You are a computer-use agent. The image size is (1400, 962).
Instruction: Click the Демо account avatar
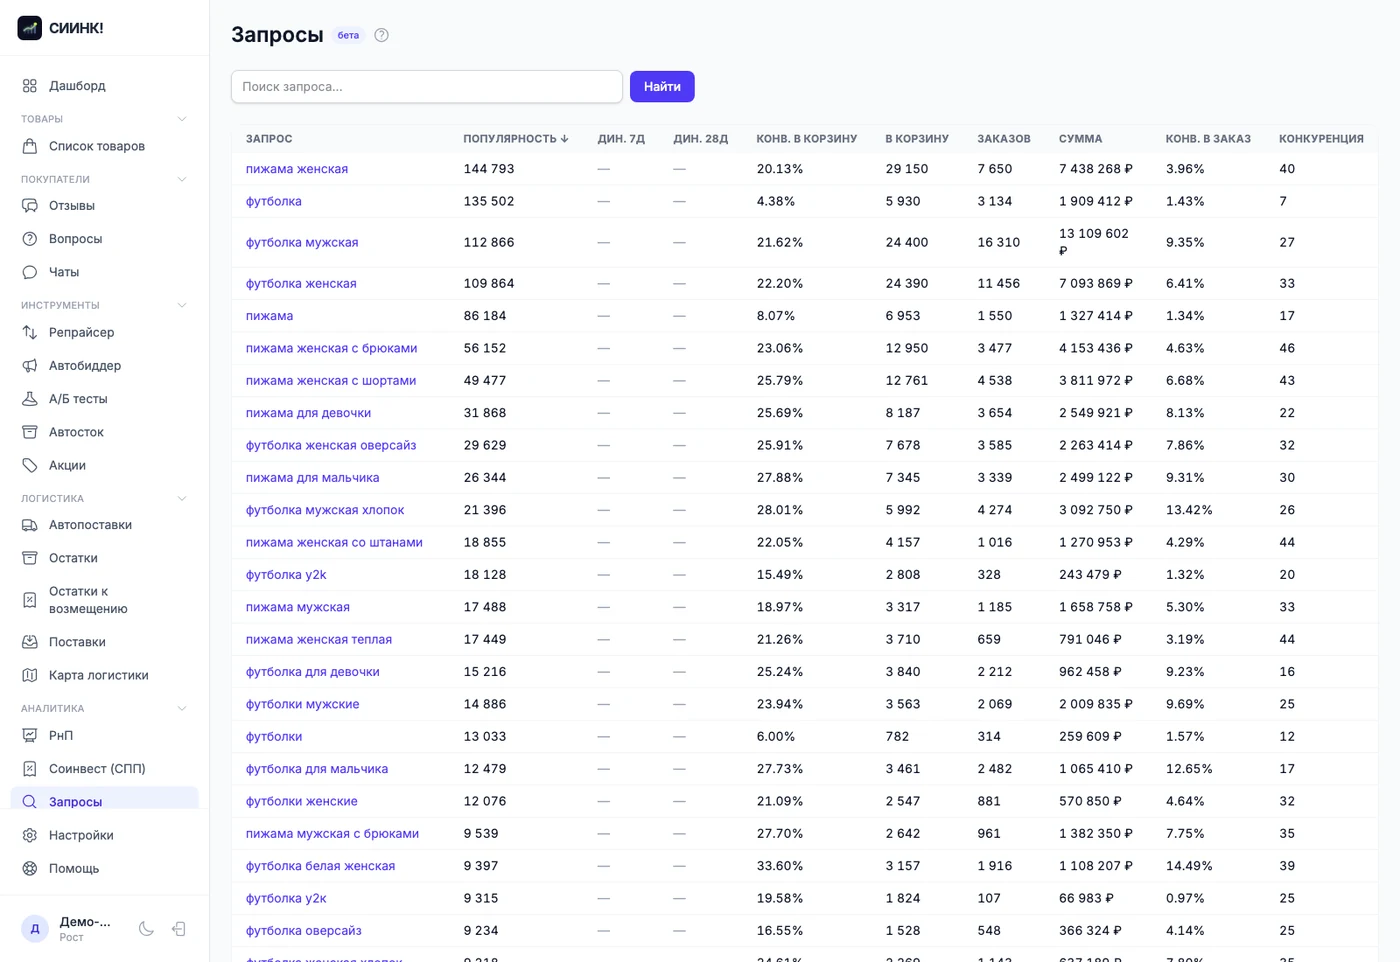pyautogui.click(x=35, y=929)
